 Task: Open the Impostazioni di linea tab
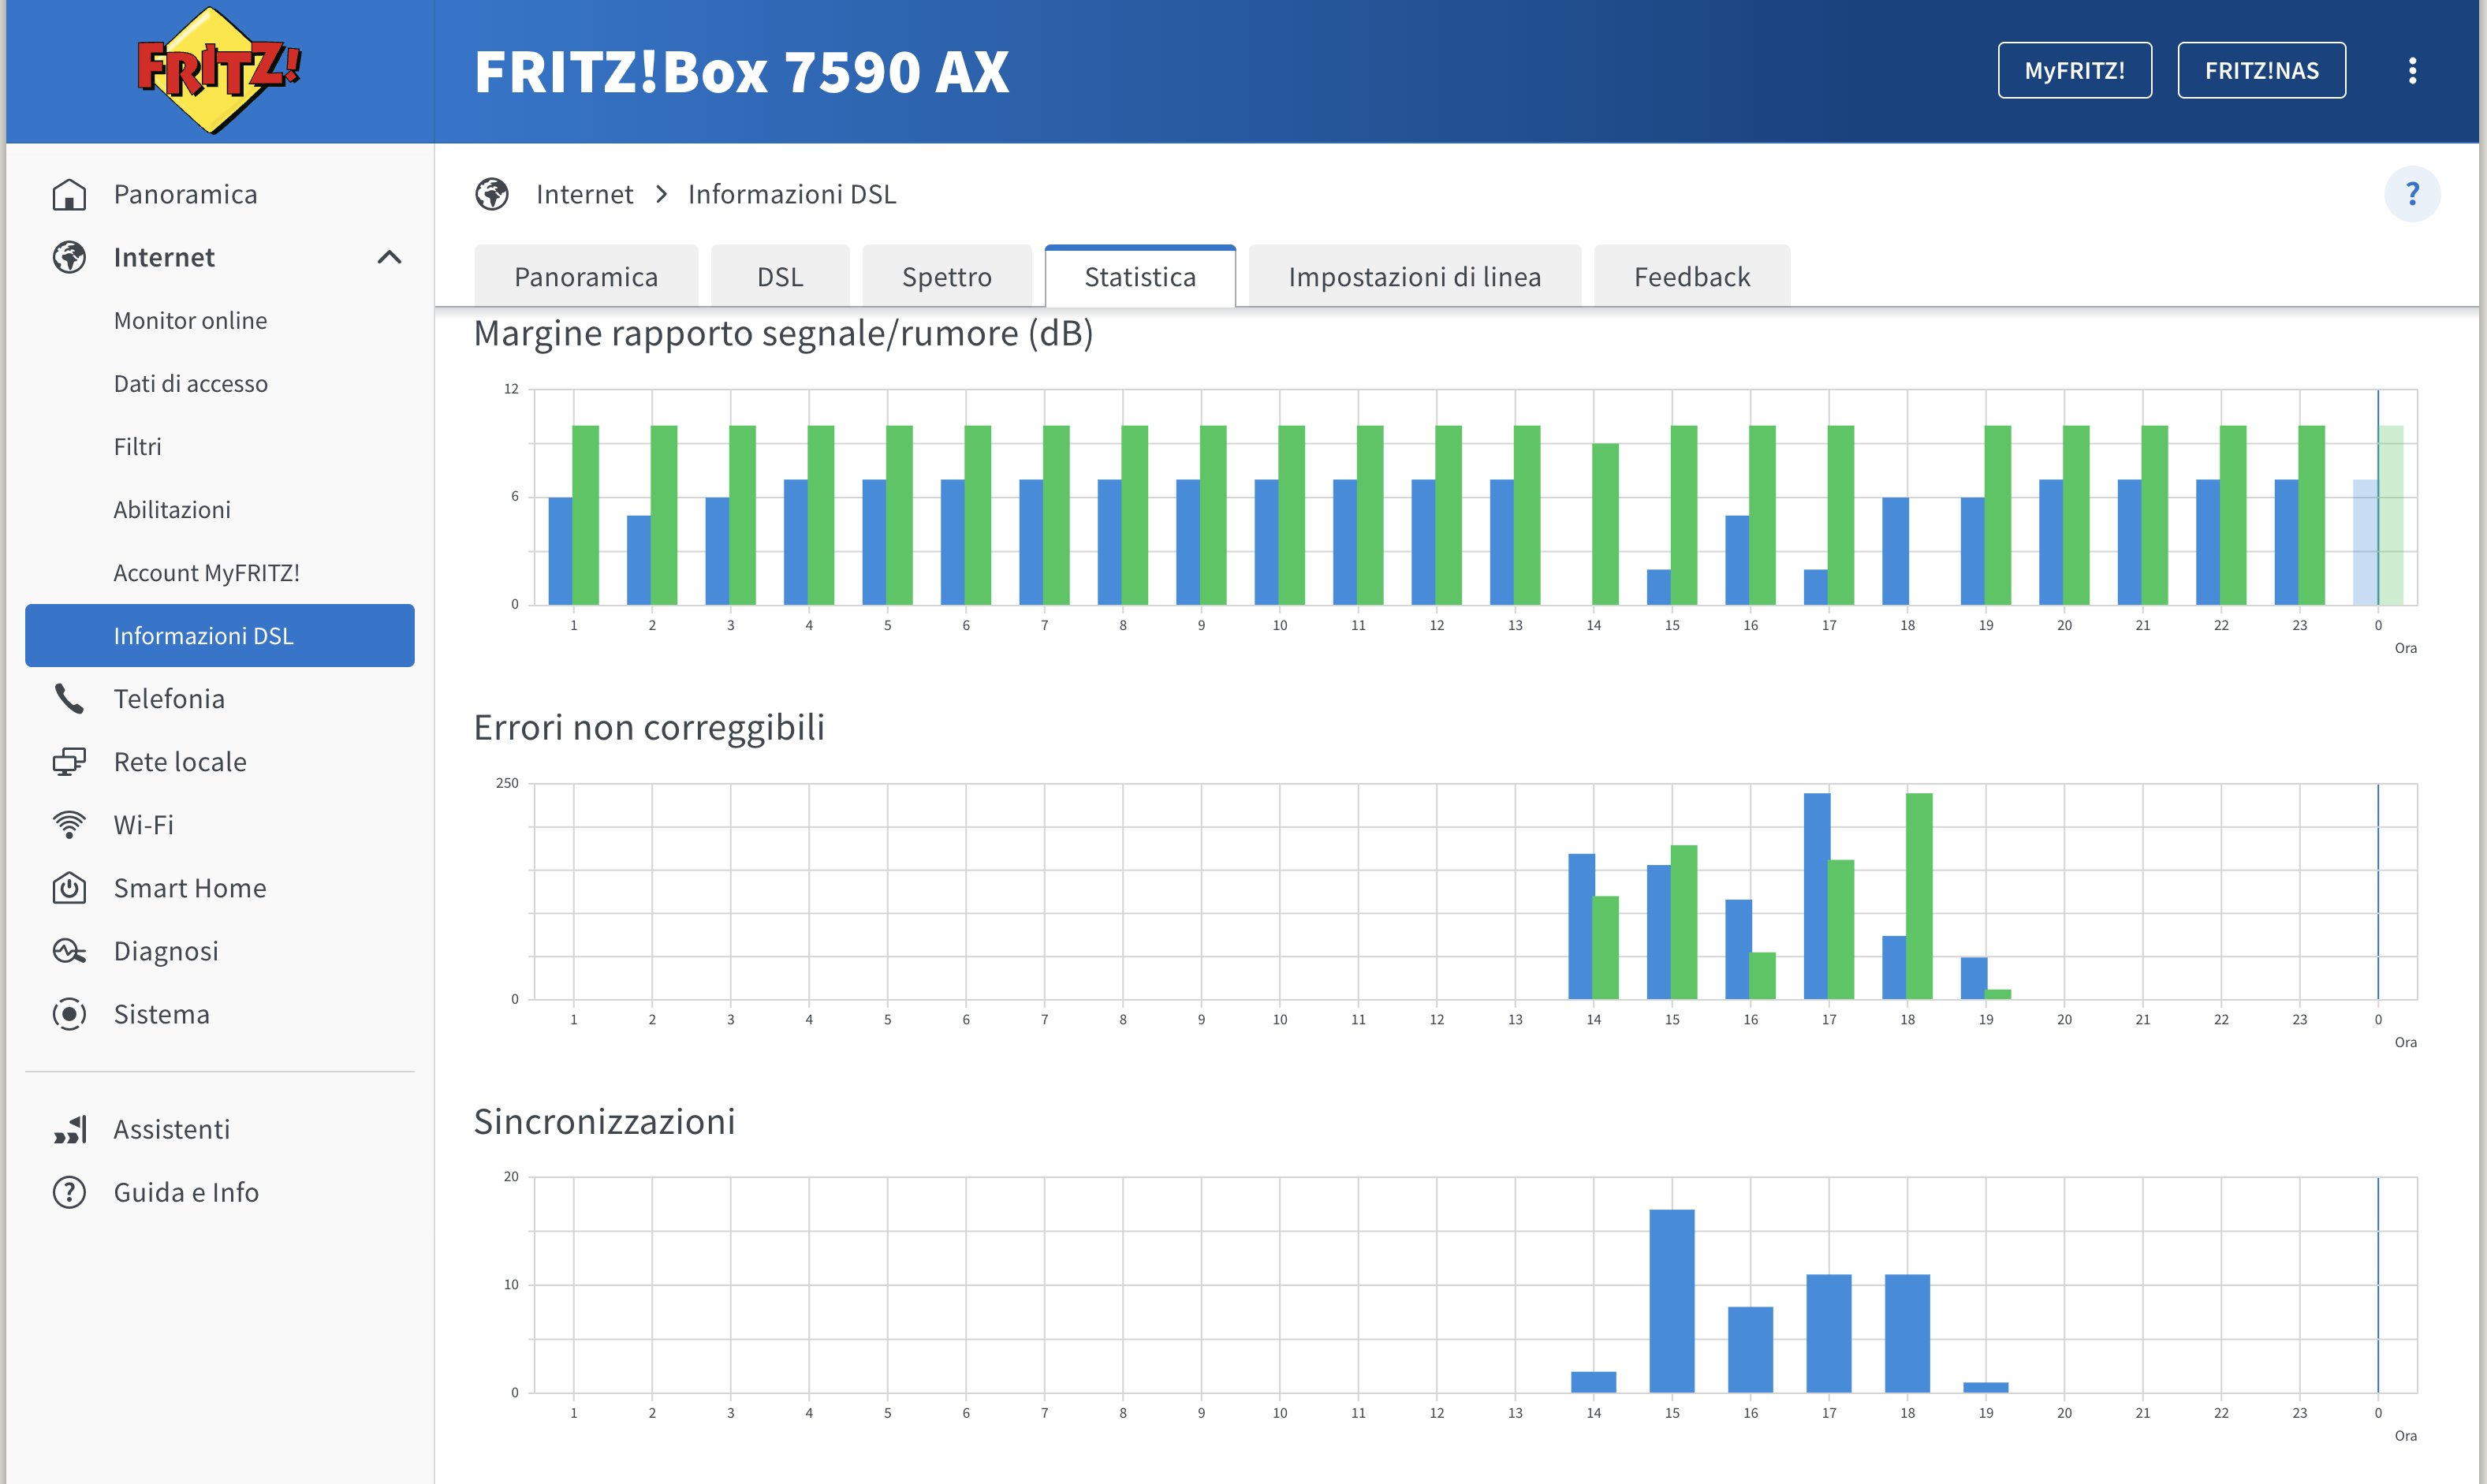(x=1414, y=276)
